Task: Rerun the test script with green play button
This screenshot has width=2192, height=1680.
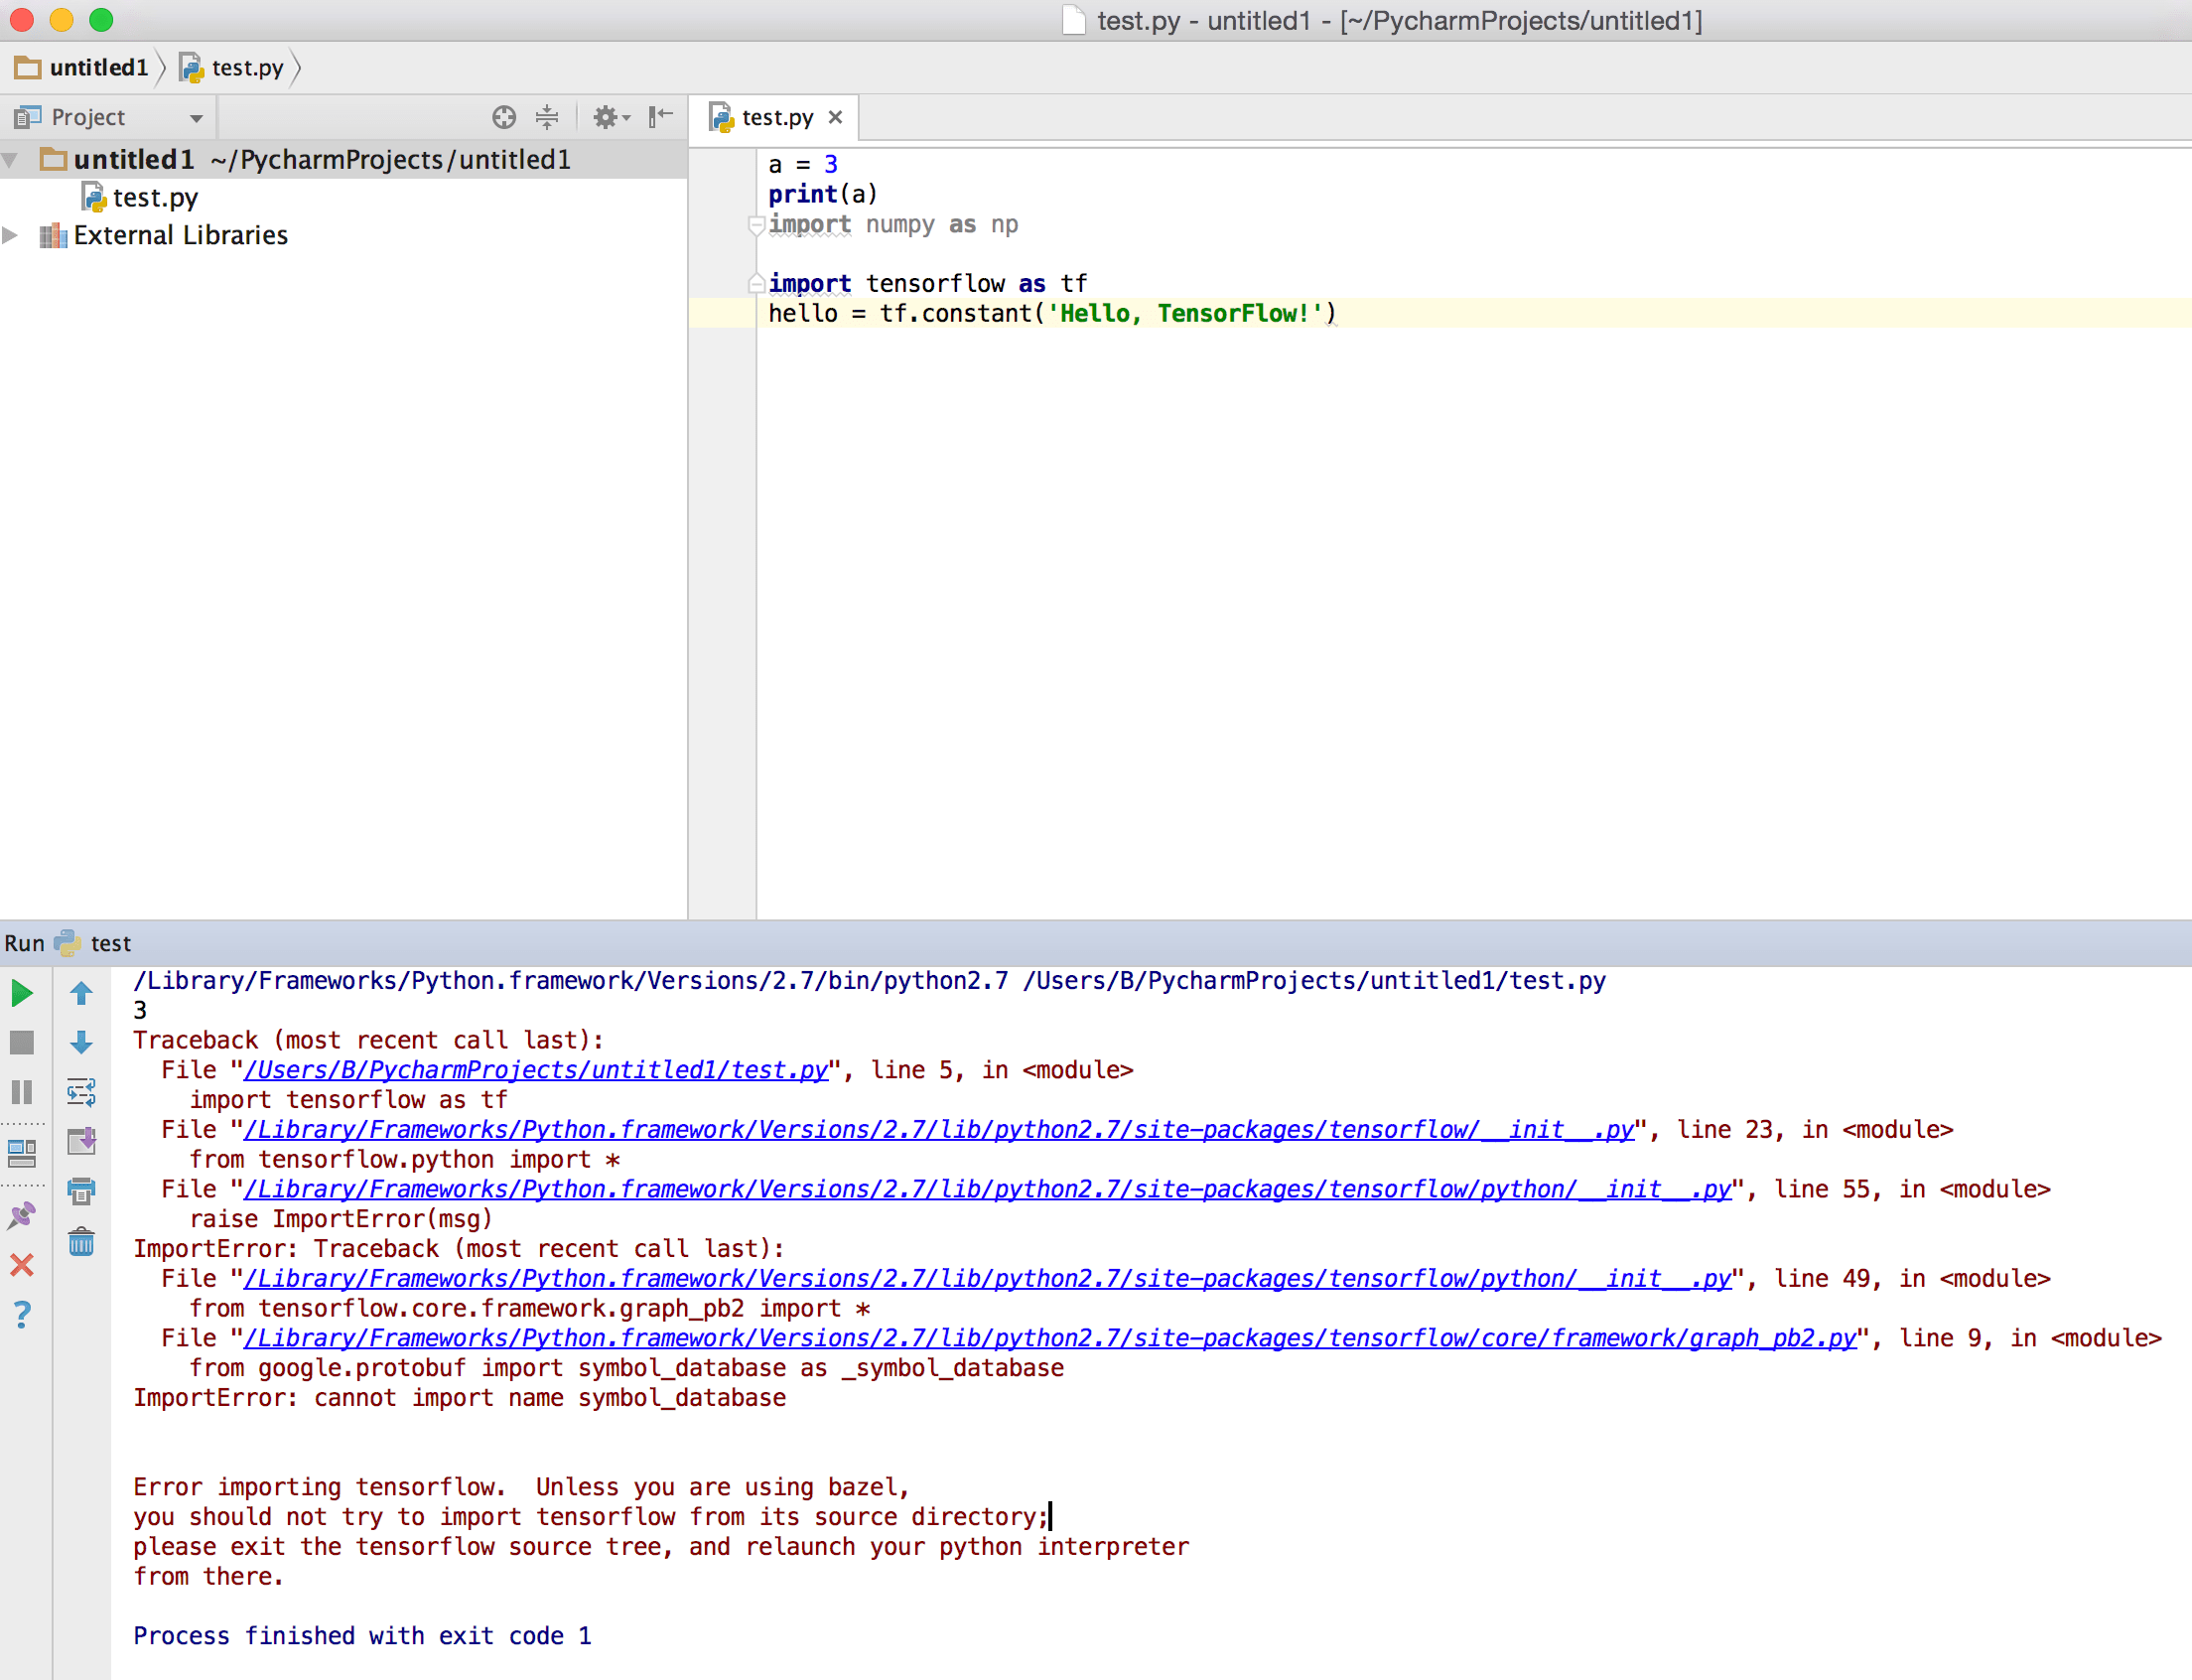Action: point(22,993)
